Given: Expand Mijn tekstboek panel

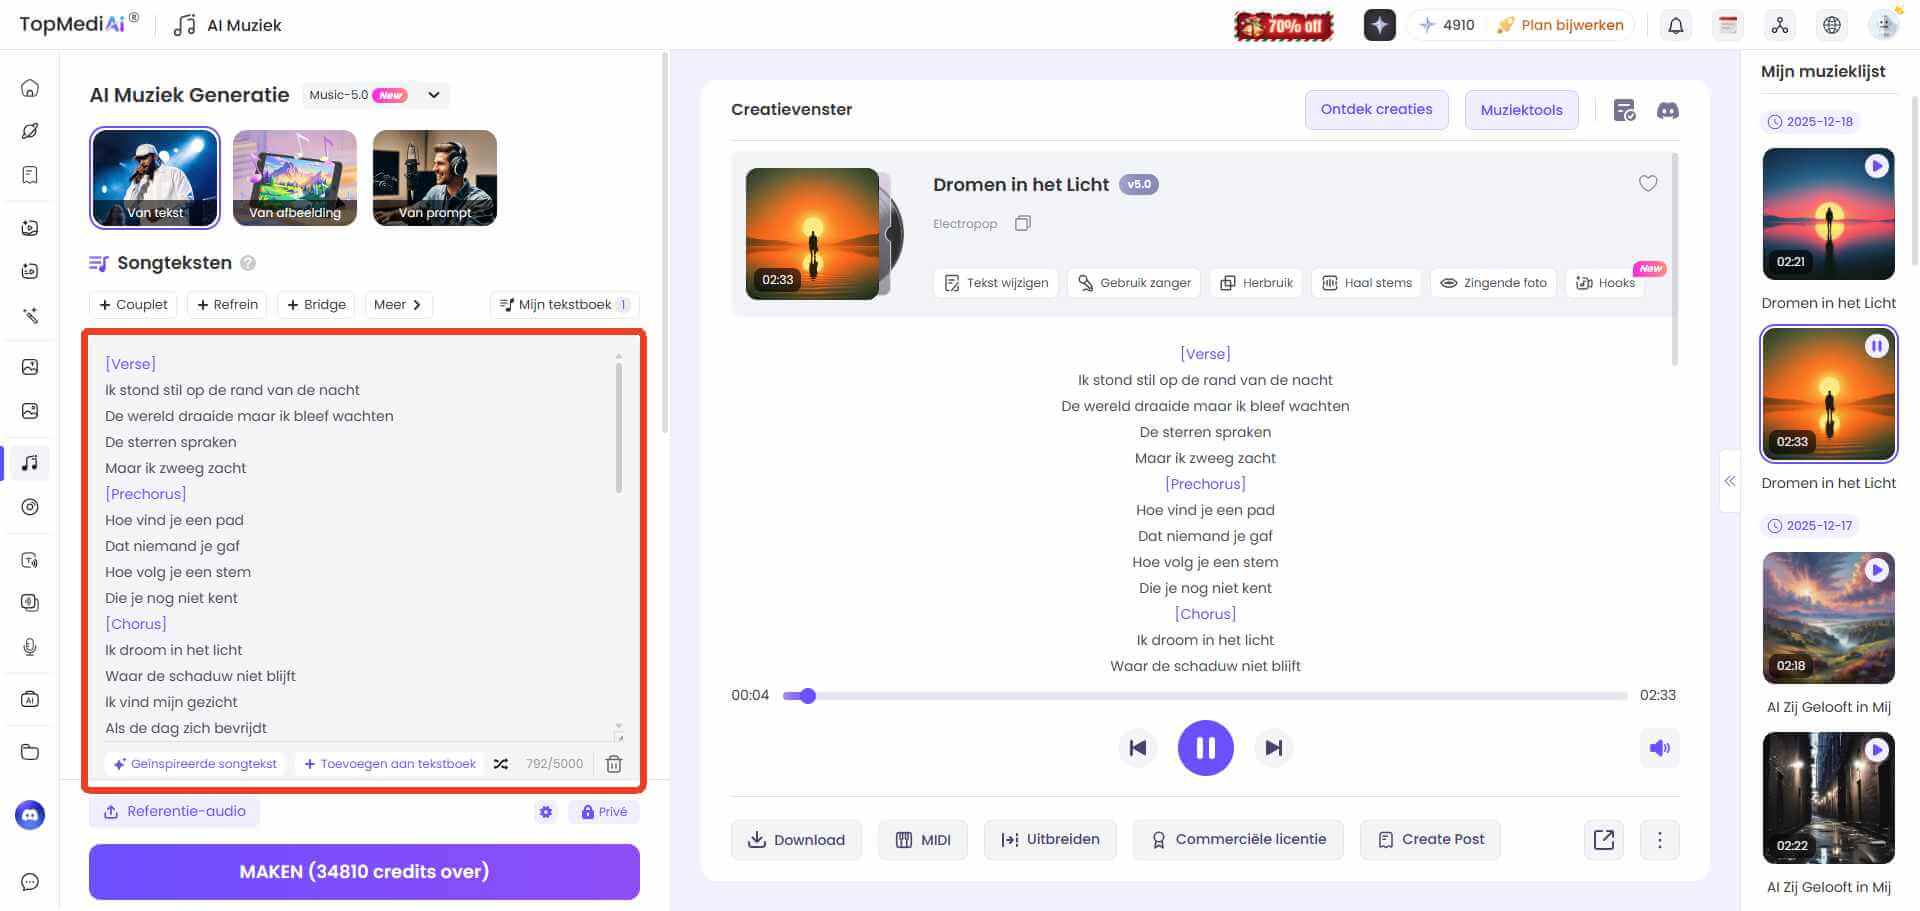Looking at the screenshot, I should tap(563, 304).
